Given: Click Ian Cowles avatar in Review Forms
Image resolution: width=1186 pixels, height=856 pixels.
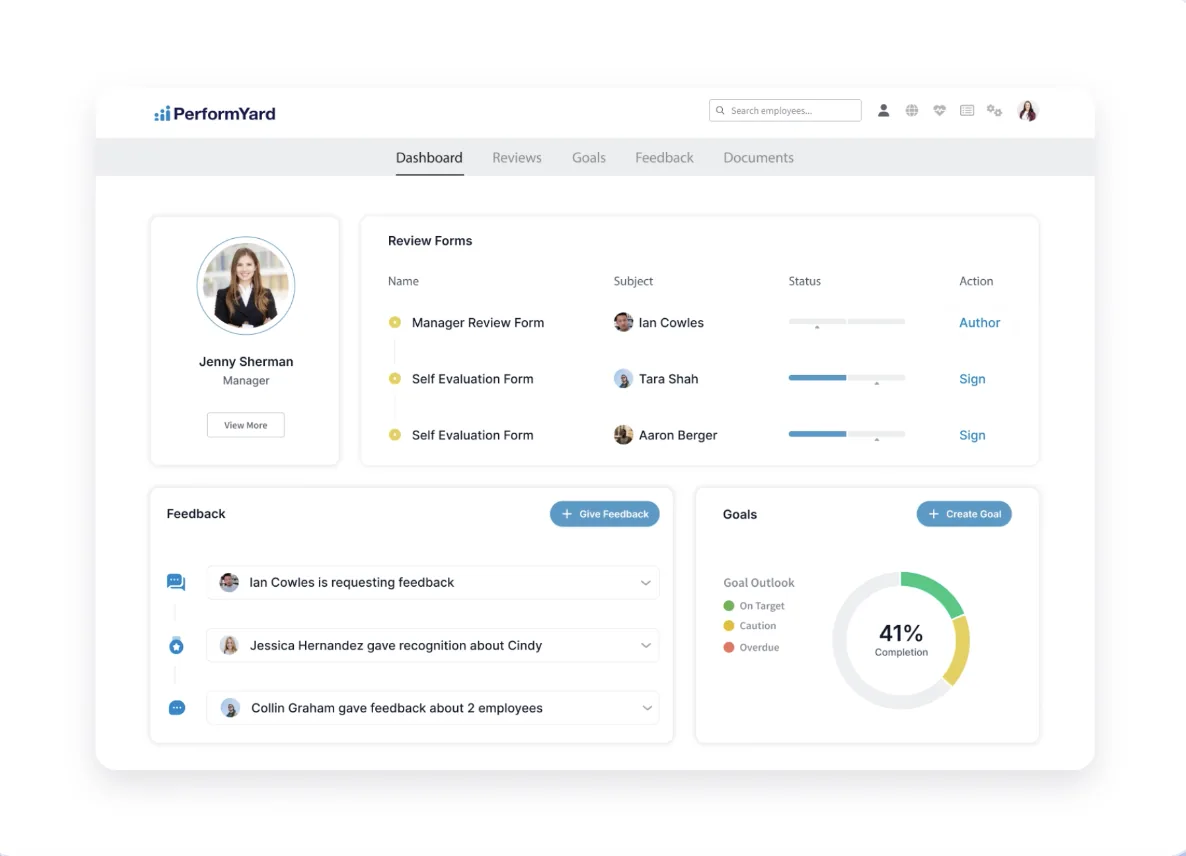Looking at the screenshot, I should coord(623,322).
